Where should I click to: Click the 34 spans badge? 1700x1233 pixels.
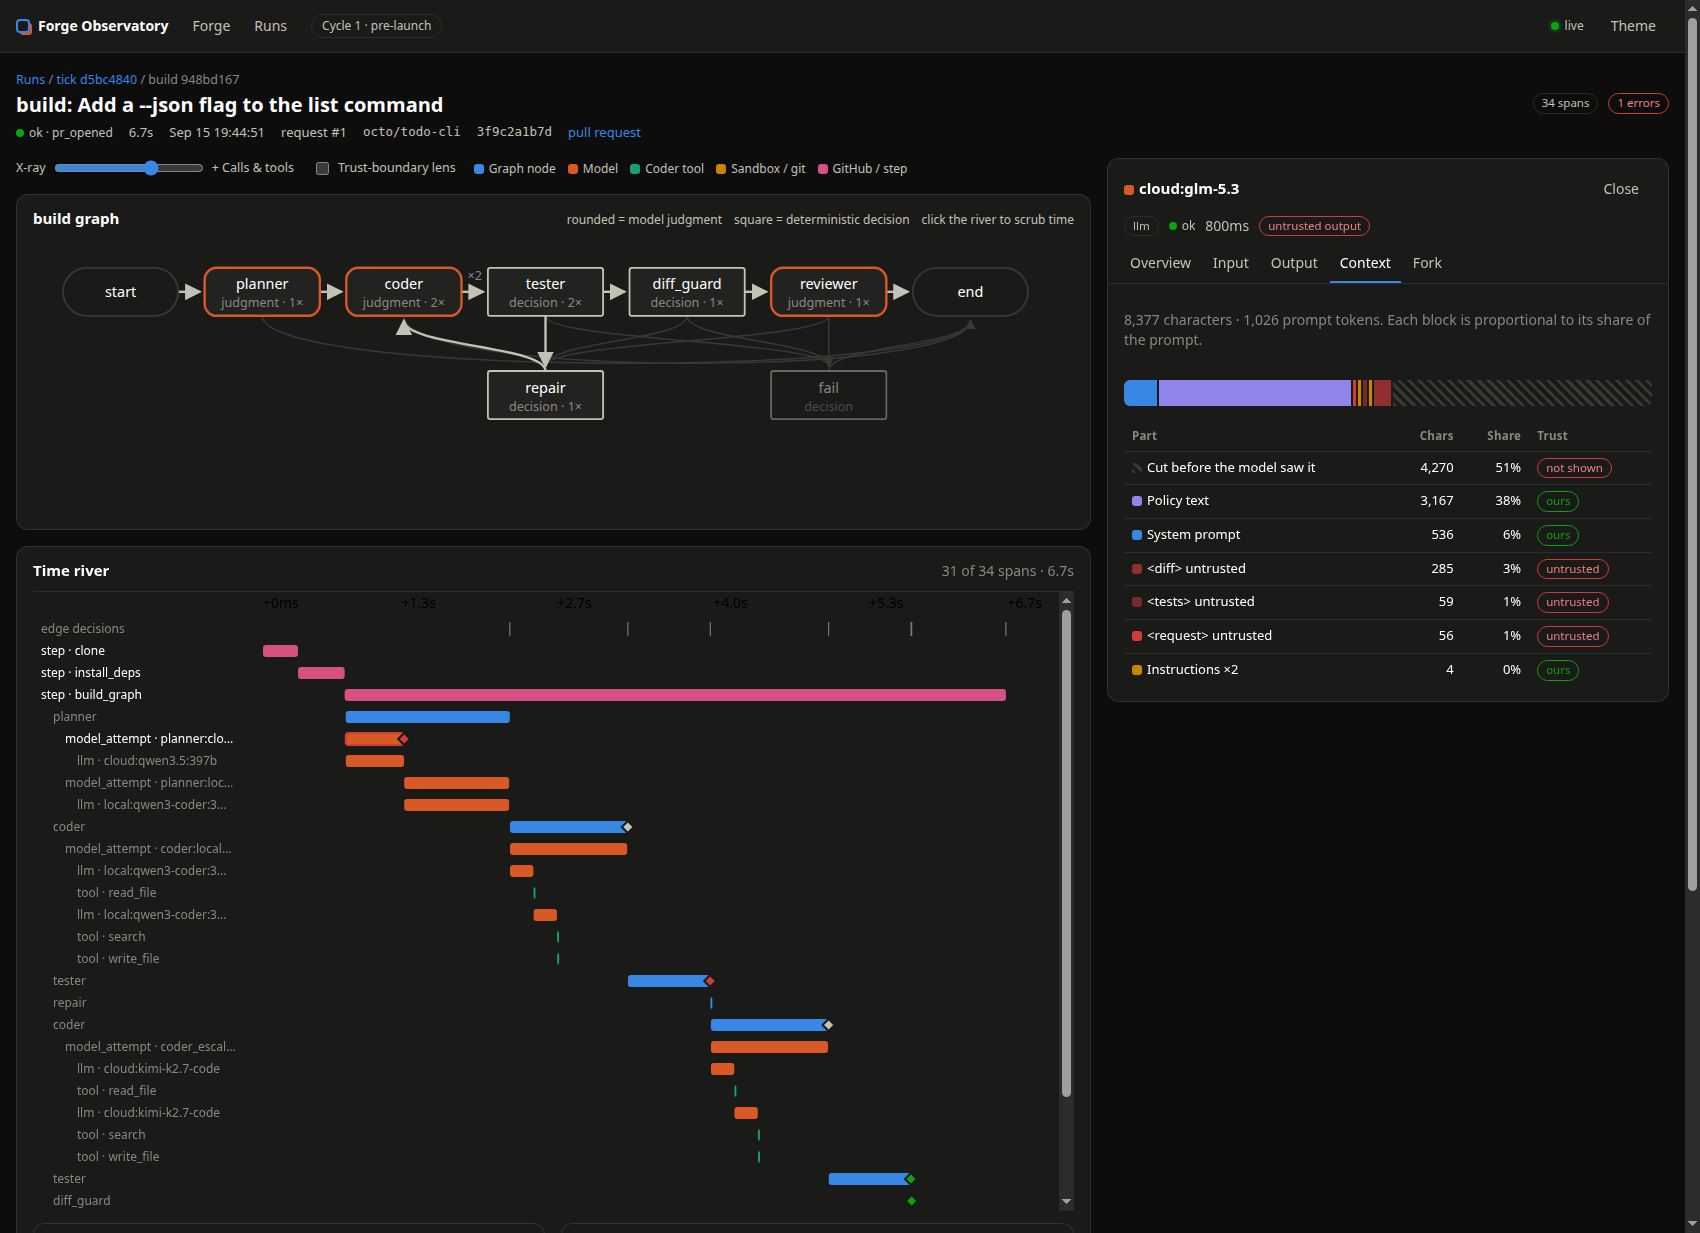click(x=1565, y=103)
